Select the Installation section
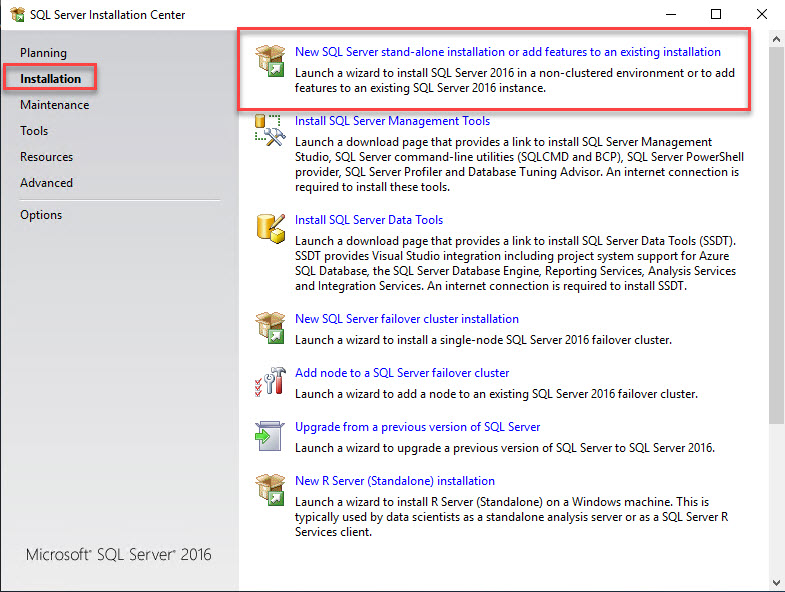The height and width of the screenshot is (592, 785). coord(51,79)
